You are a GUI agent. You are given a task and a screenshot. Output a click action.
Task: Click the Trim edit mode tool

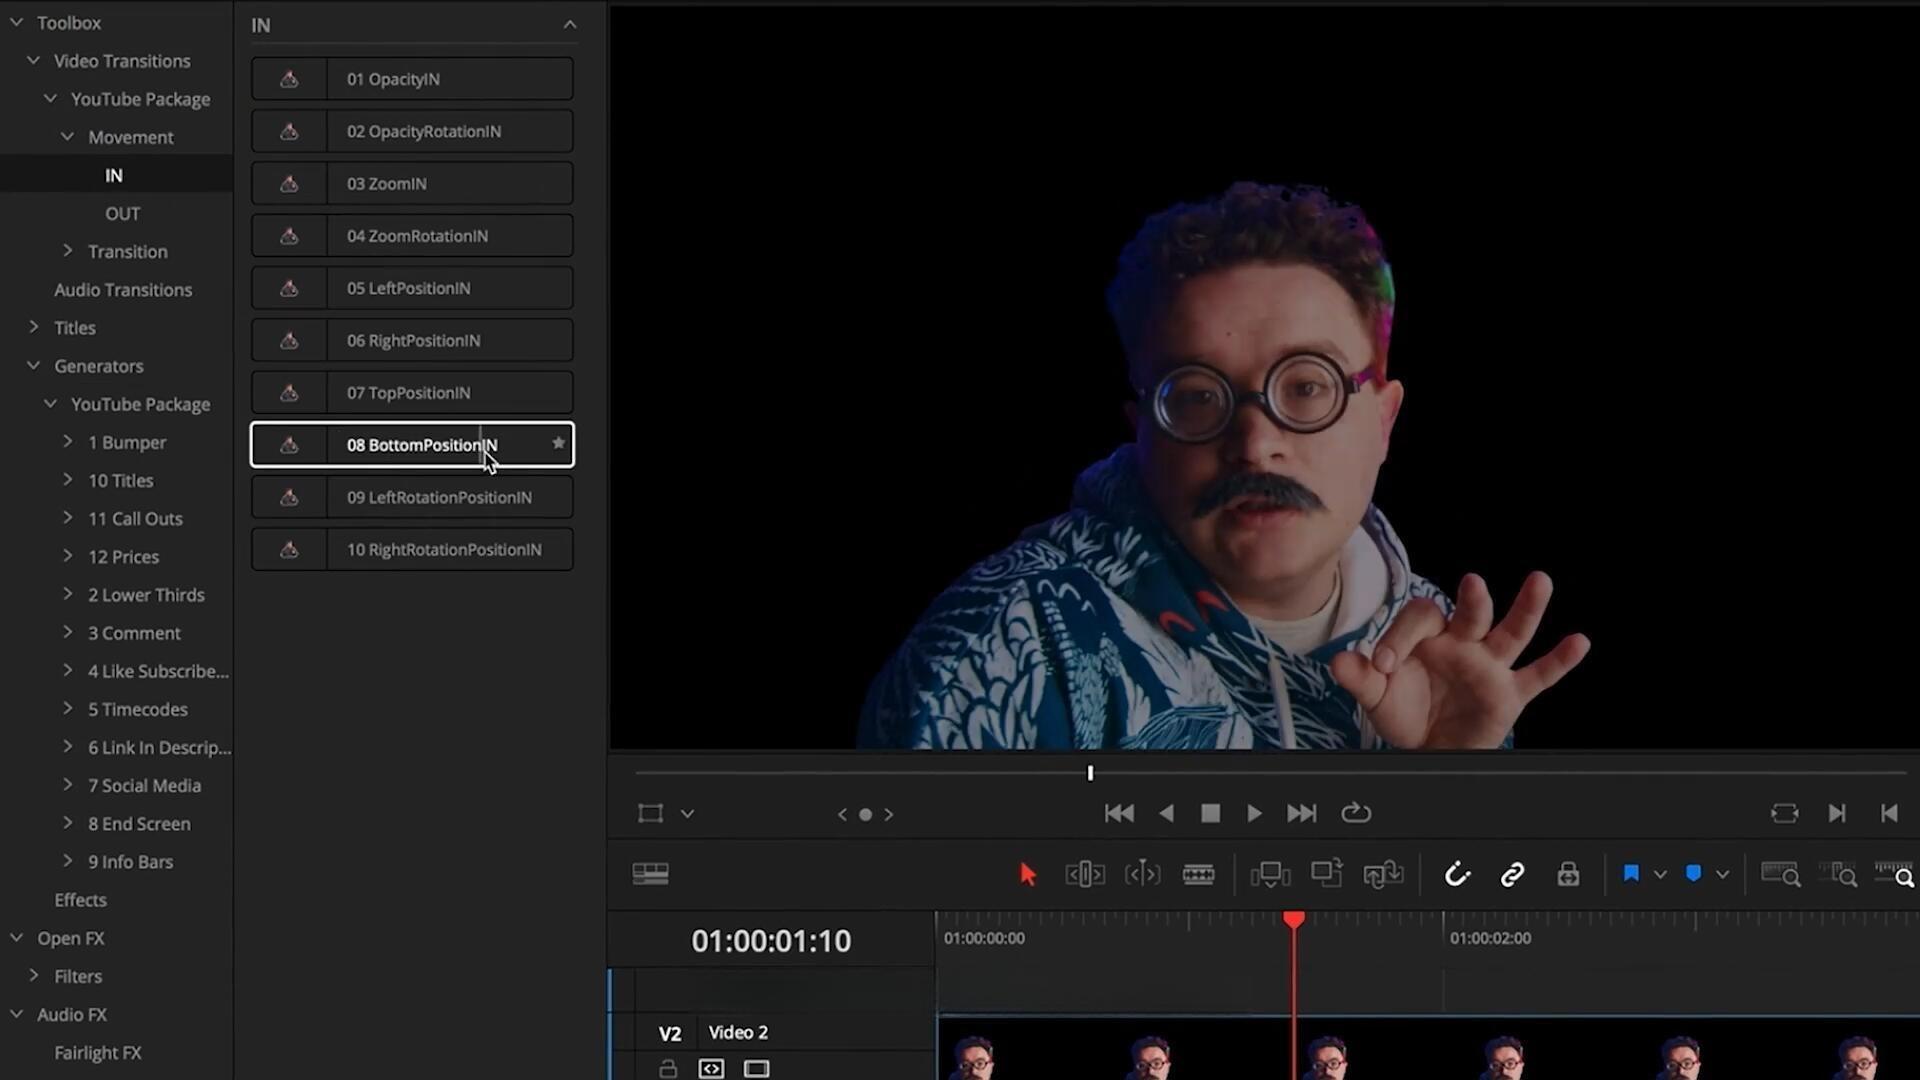click(x=1085, y=875)
